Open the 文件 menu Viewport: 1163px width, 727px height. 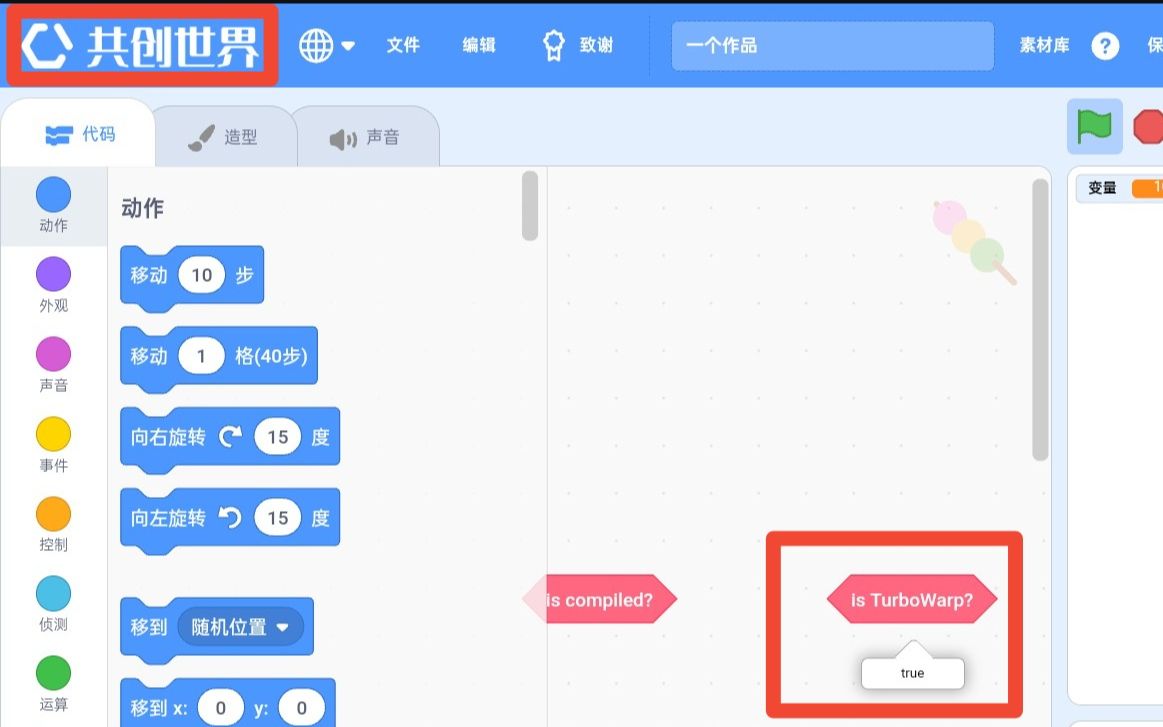(x=403, y=45)
